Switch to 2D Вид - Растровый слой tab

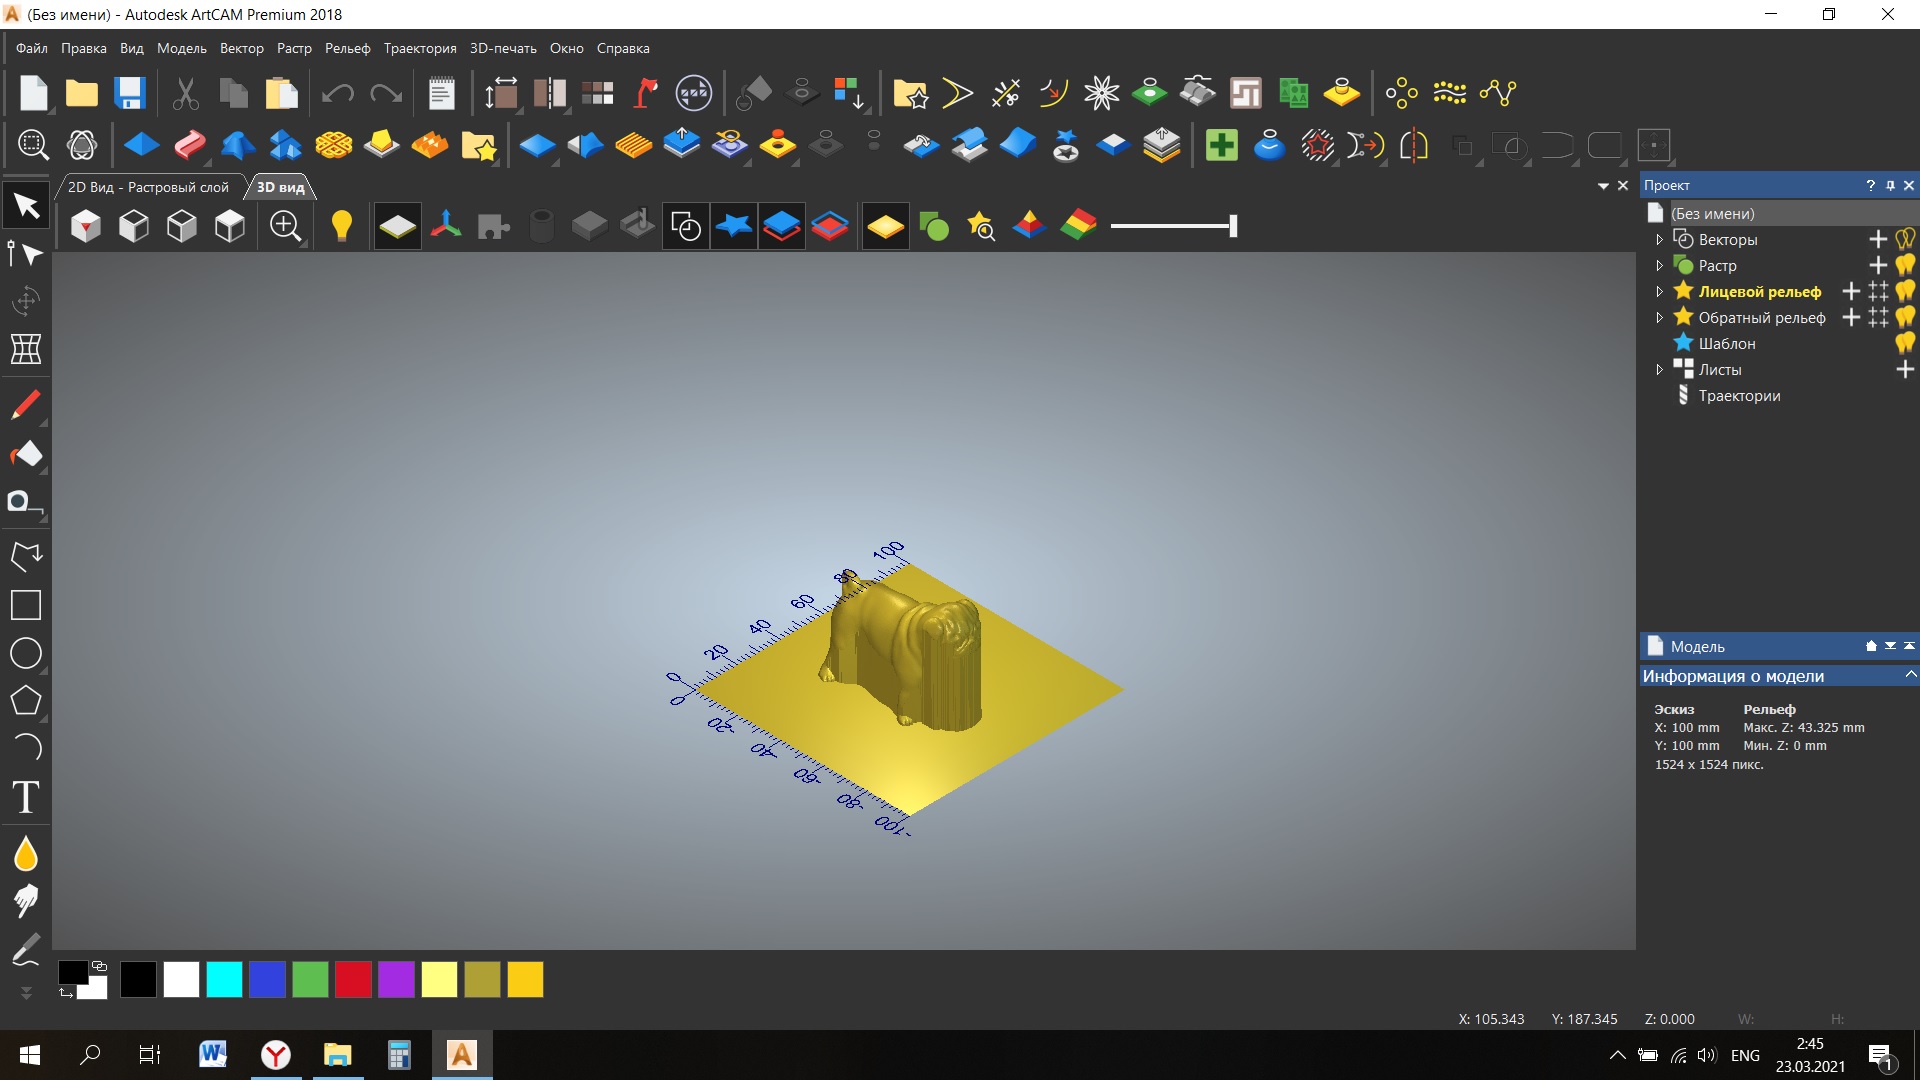[148, 187]
